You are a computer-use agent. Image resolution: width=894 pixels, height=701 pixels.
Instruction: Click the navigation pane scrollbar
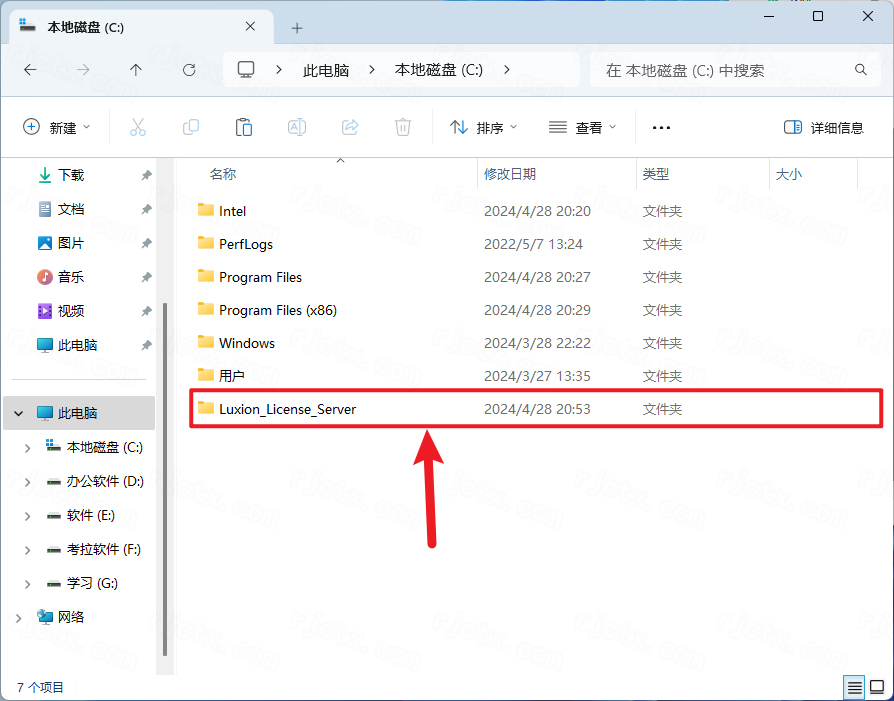(165, 479)
